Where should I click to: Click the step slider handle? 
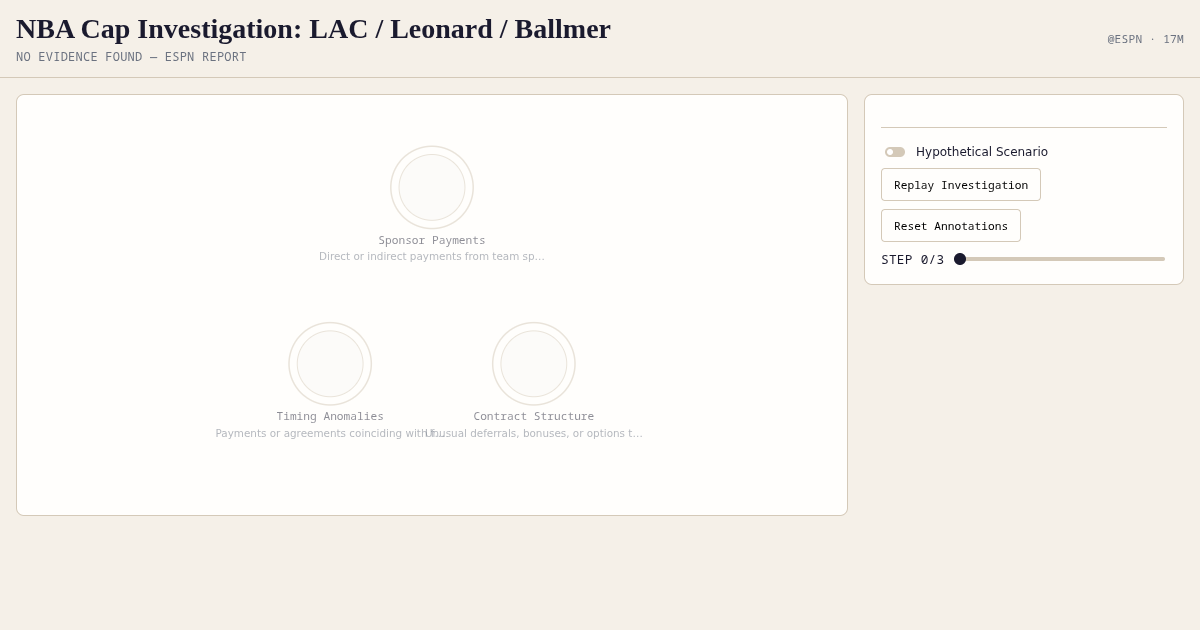coord(960,259)
